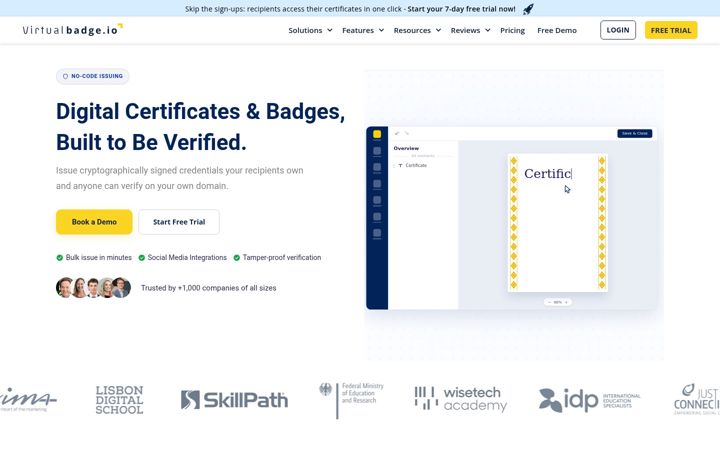Click the Social Media Integrations text

[x=187, y=258]
